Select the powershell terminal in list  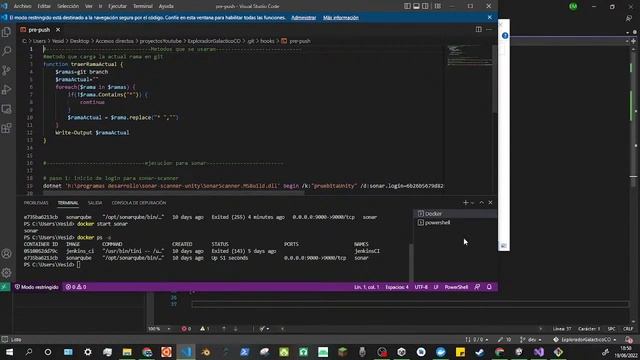tap(456, 222)
